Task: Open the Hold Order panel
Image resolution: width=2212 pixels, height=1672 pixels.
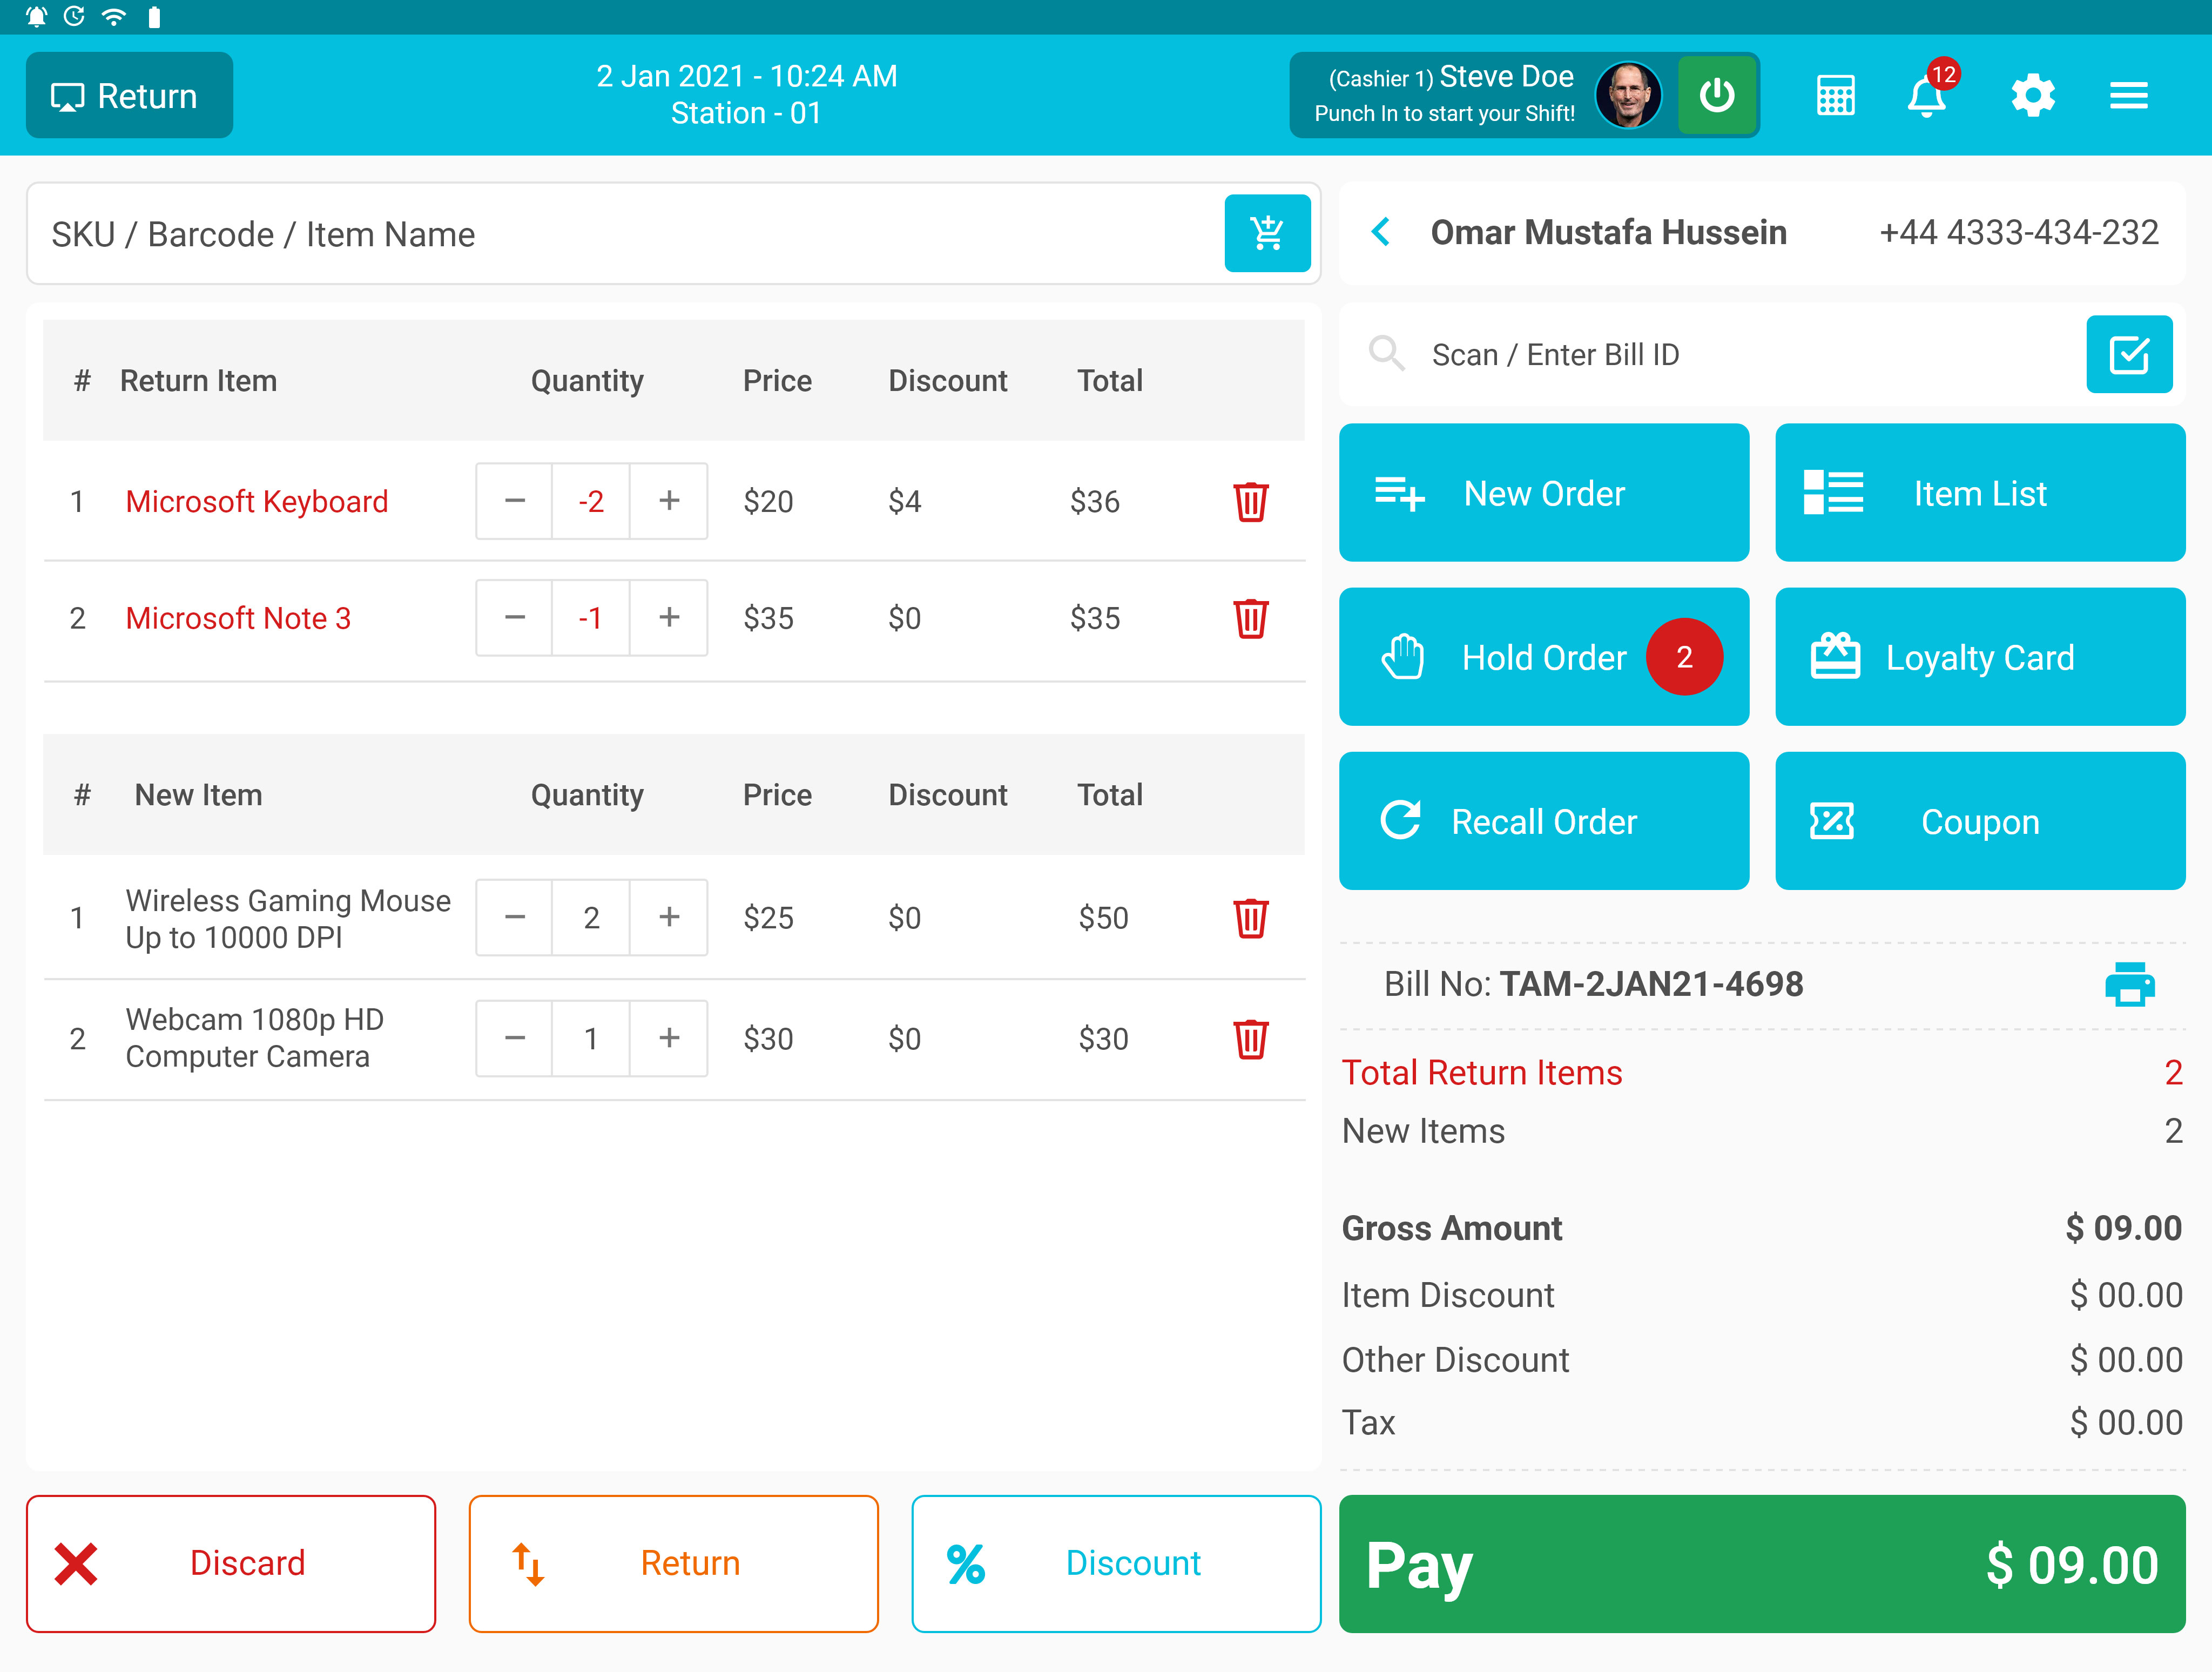Action: pyautogui.click(x=1543, y=657)
